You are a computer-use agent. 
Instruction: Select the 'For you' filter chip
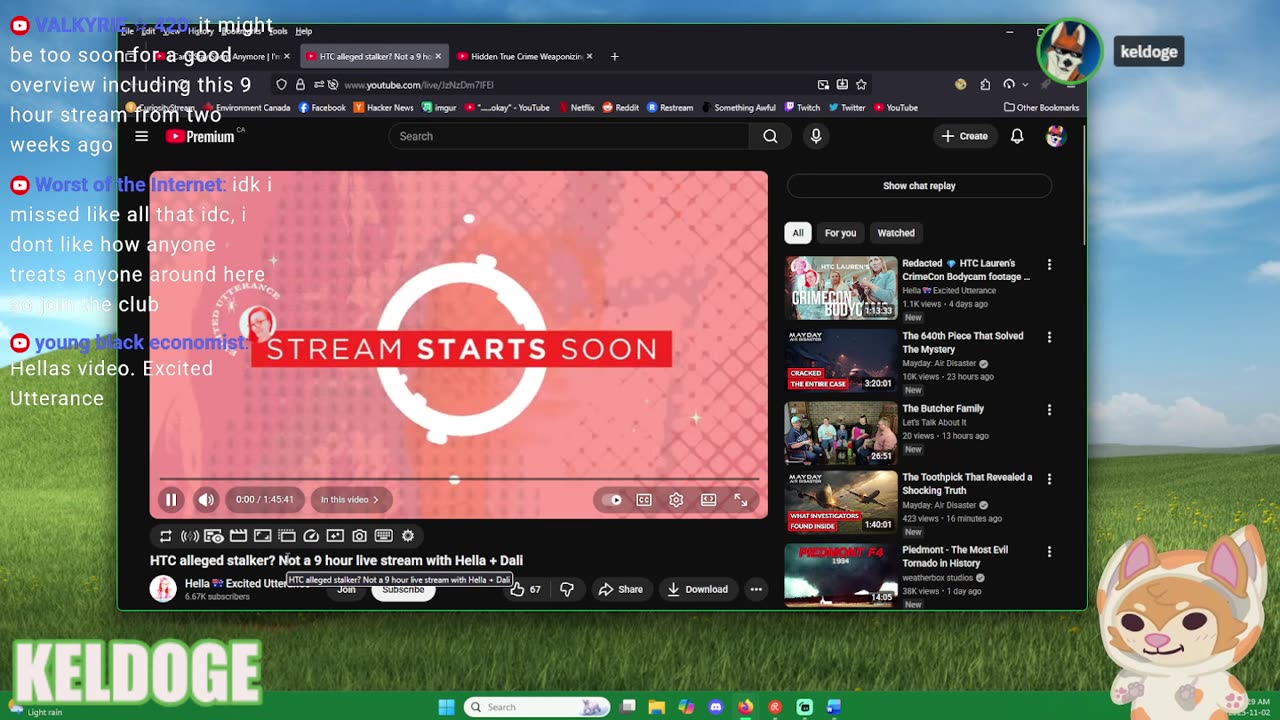(x=840, y=233)
